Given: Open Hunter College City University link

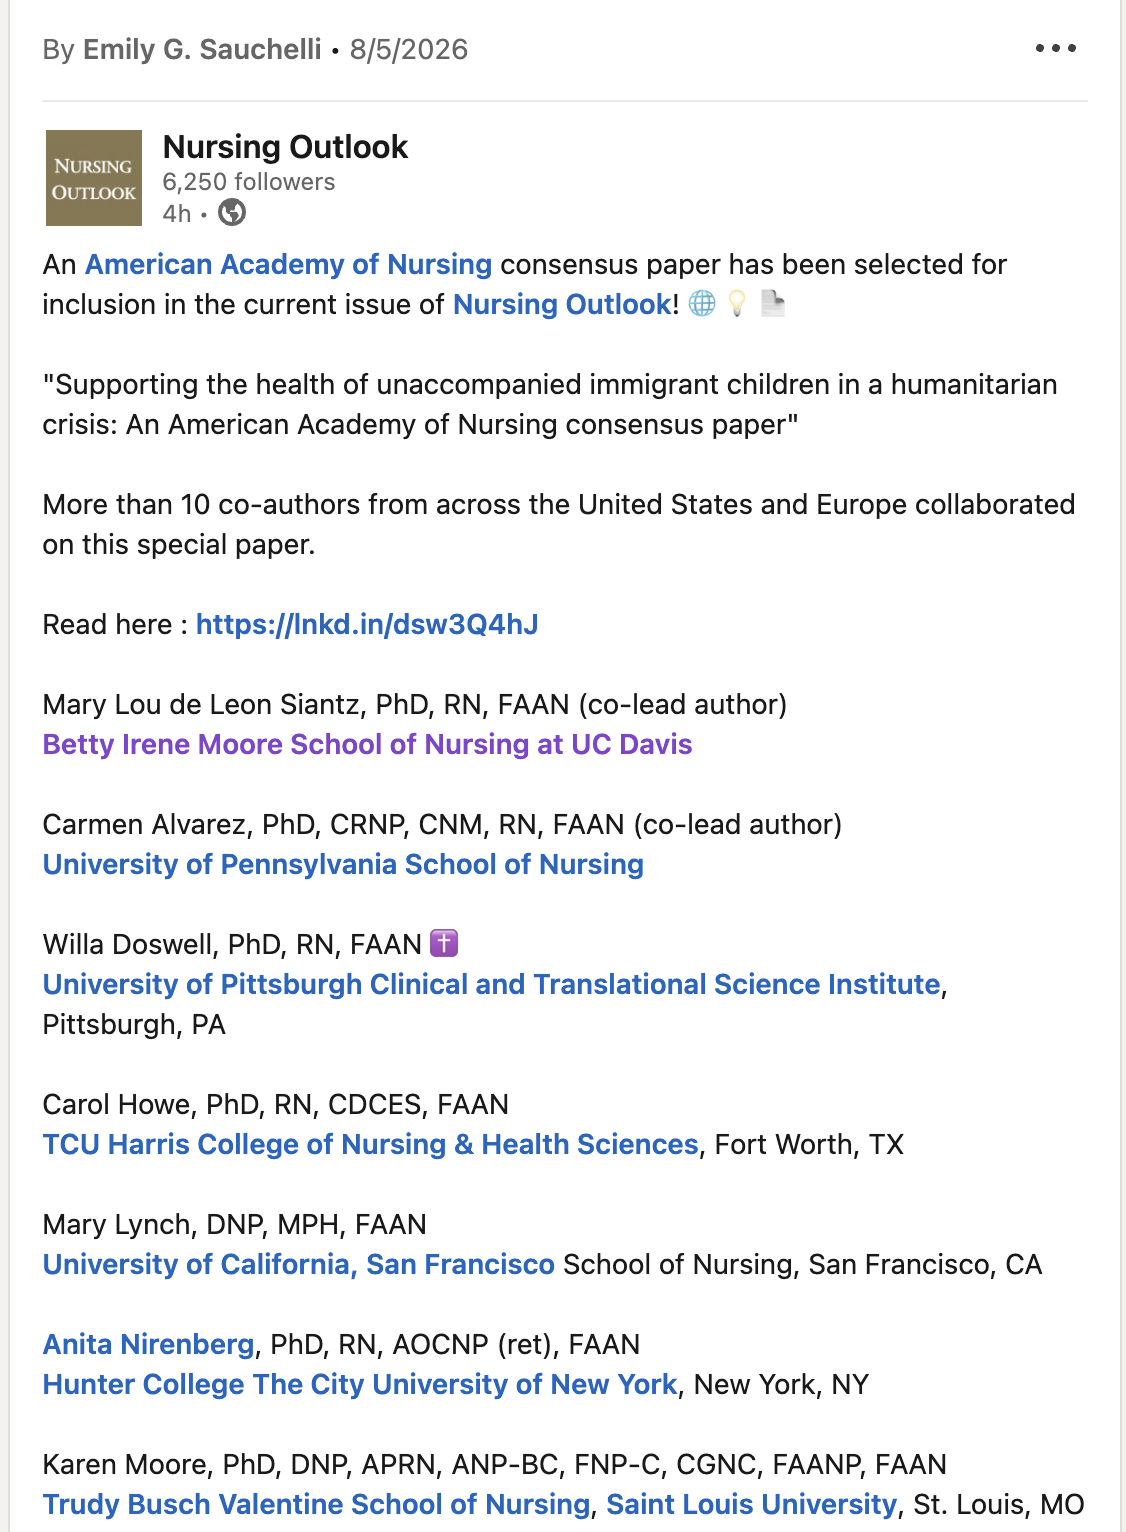Looking at the screenshot, I should [360, 1384].
